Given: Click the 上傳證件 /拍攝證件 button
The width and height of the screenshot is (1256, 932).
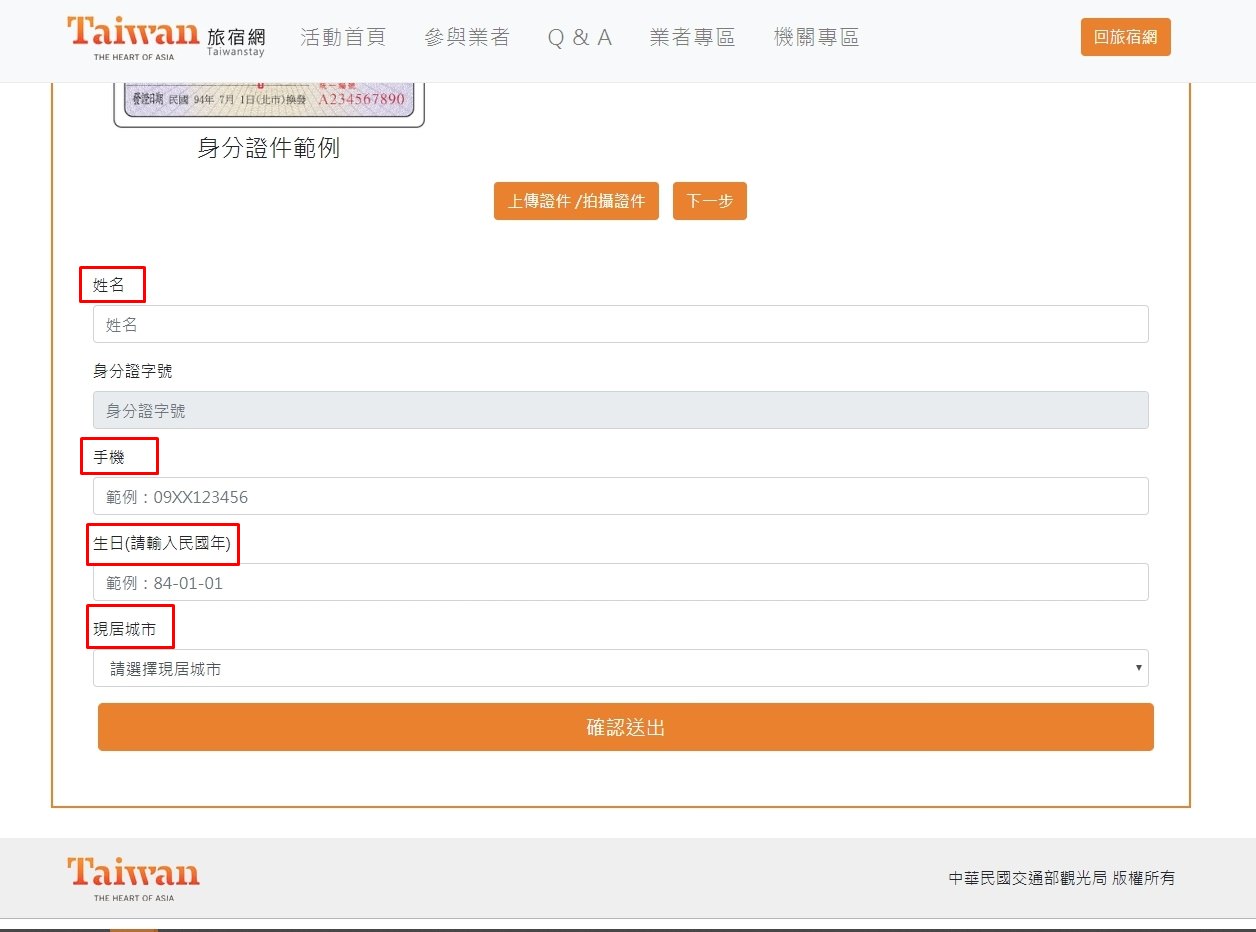Looking at the screenshot, I should (576, 201).
